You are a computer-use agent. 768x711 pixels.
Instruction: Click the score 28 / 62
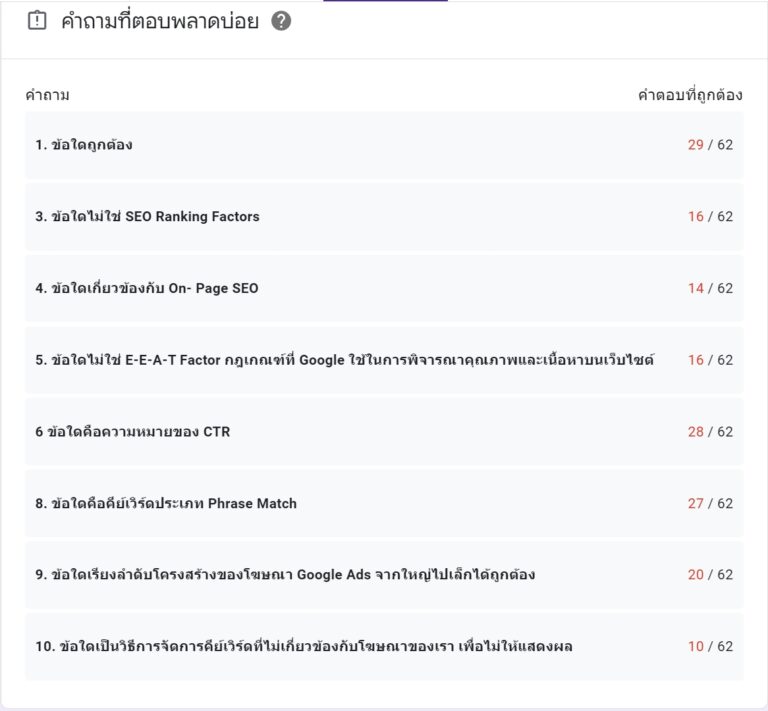[x=710, y=431]
